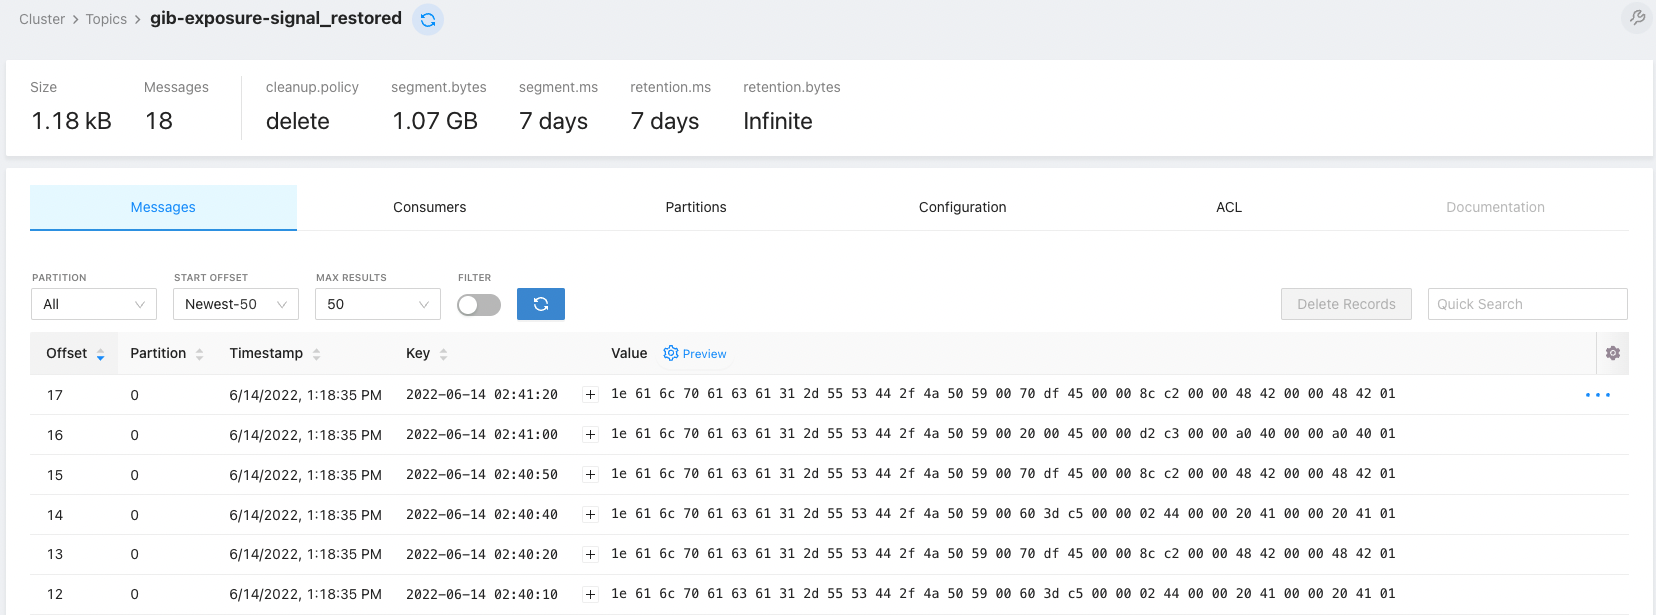Click the key 2022-06-14 02:41:00
Screen dimensions: 1656x615
coord(482,435)
